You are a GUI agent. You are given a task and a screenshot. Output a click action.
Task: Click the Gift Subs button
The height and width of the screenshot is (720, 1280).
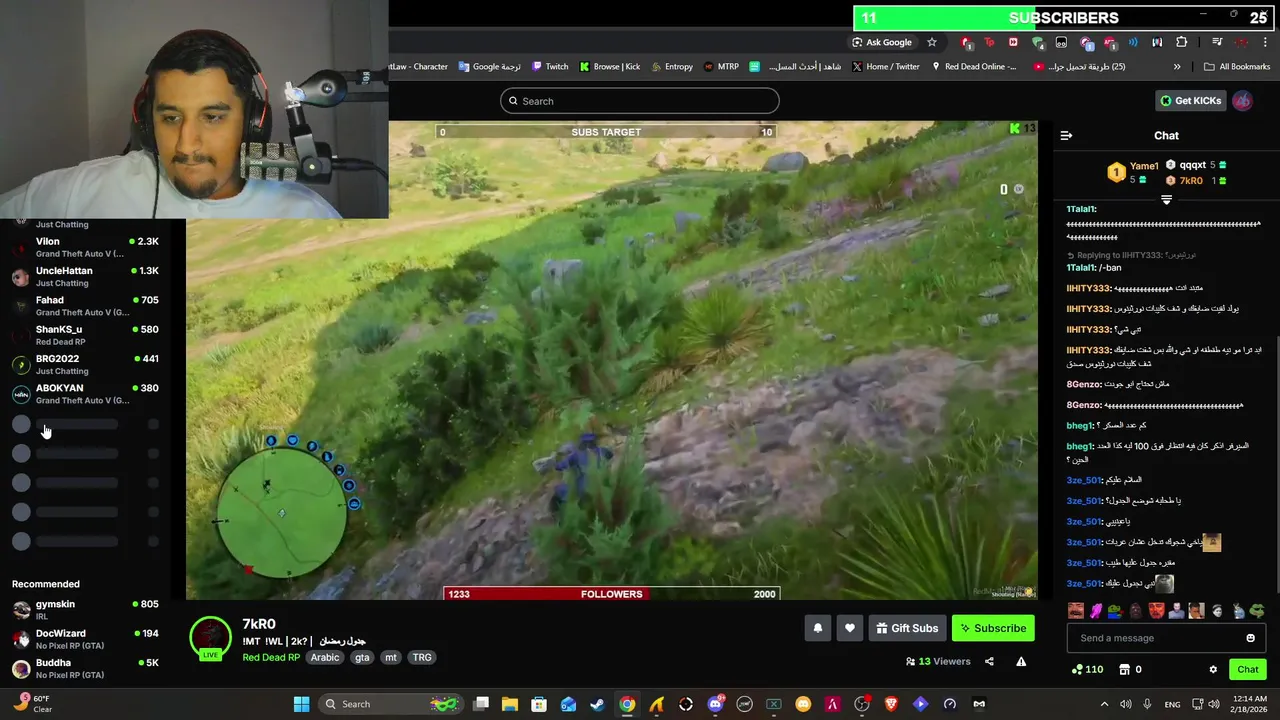pos(907,628)
